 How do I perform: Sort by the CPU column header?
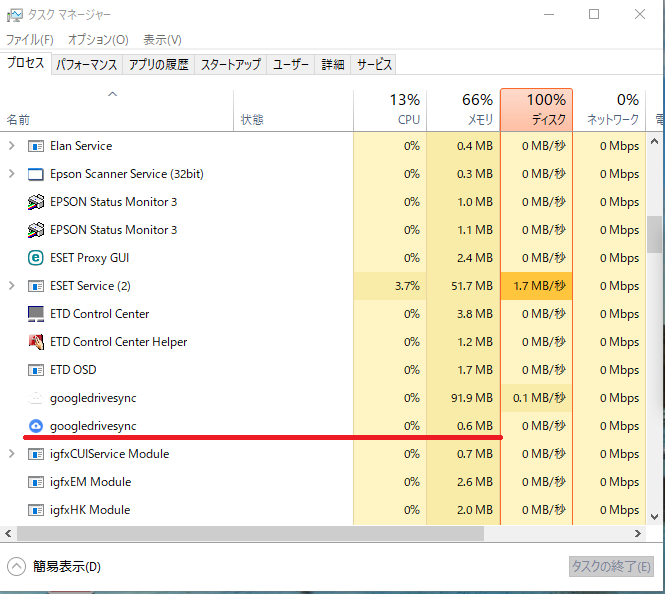pyautogui.click(x=390, y=110)
